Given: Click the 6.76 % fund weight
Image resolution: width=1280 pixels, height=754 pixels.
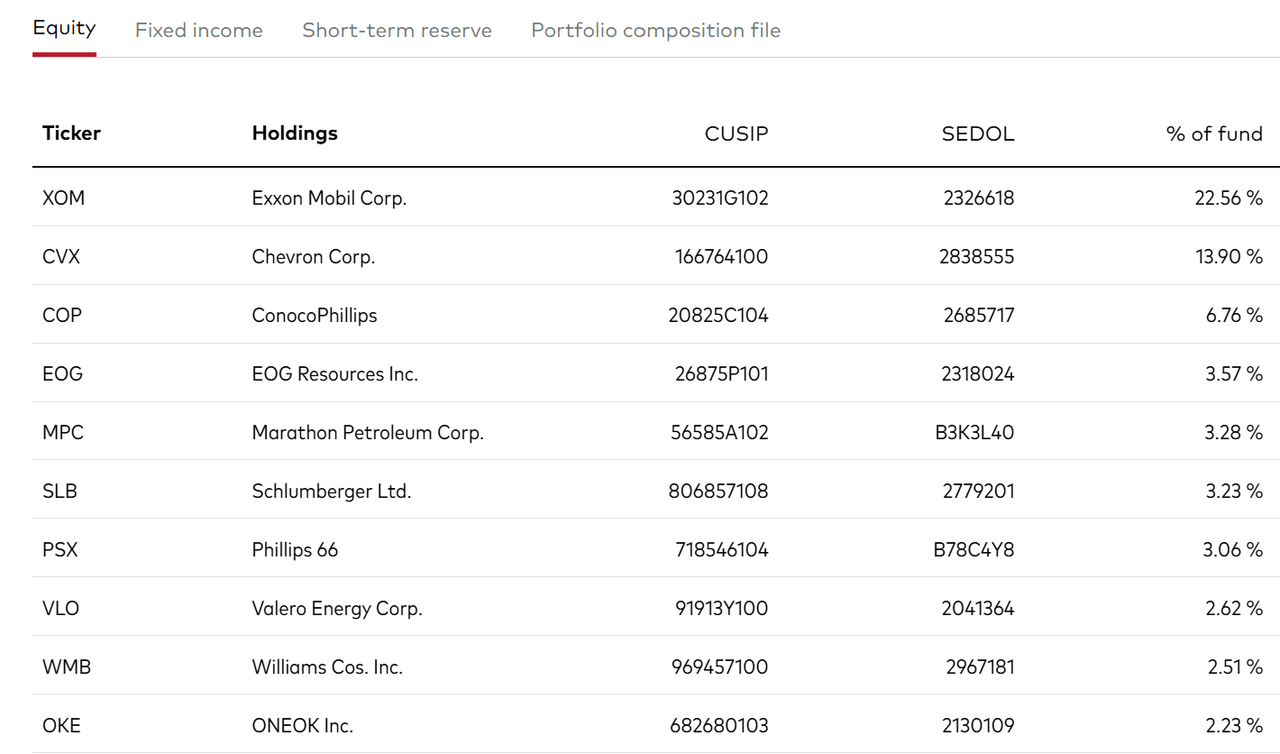Looking at the screenshot, I should click(1235, 315).
